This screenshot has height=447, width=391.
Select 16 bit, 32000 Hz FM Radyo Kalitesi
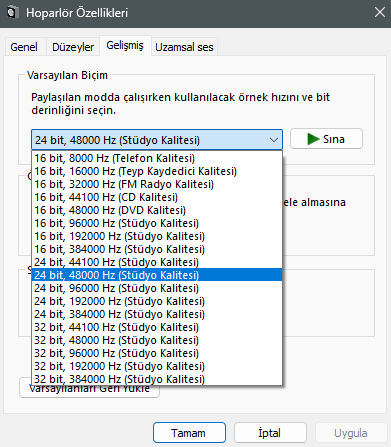pyautogui.click(x=157, y=184)
